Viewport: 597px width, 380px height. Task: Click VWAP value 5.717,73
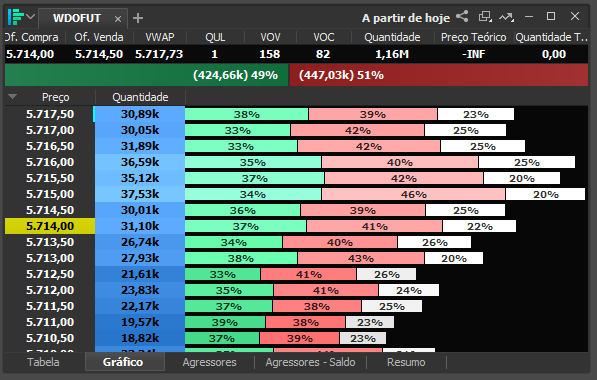click(x=159, y=54)
